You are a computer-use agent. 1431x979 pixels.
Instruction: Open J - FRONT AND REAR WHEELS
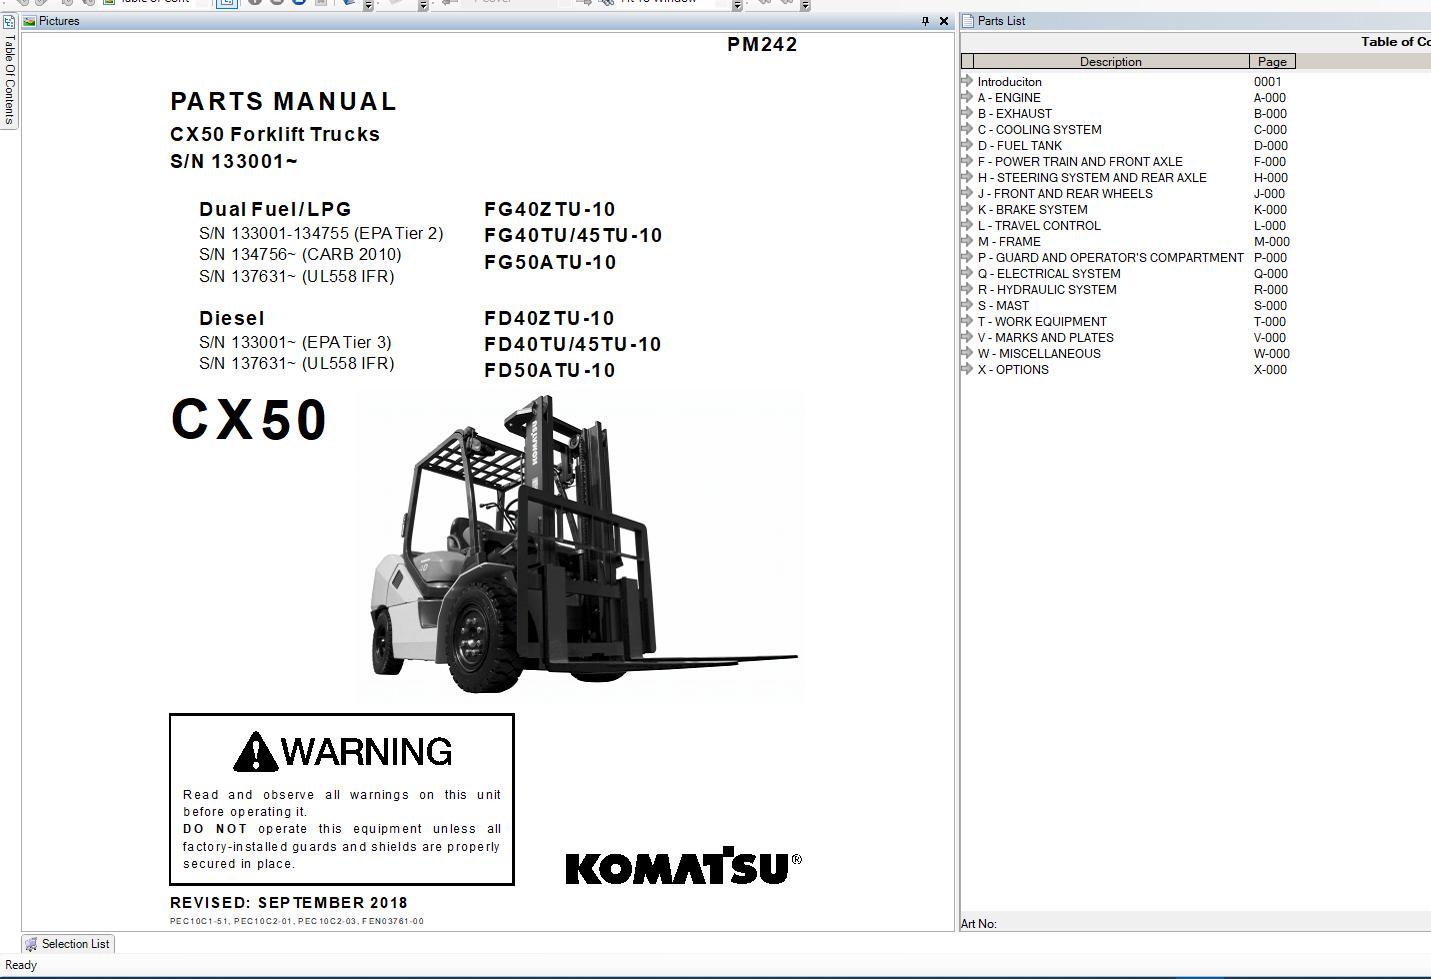tap(1065, 194)
